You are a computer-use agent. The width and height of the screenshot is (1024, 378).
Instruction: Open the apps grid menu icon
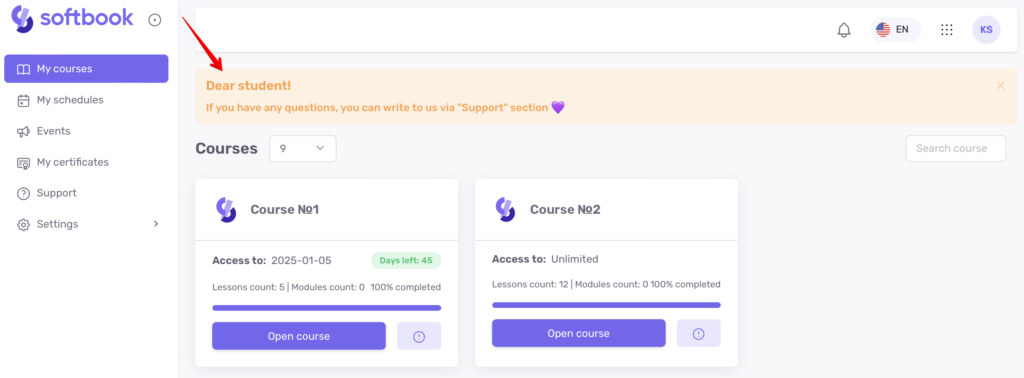point(946,30)
